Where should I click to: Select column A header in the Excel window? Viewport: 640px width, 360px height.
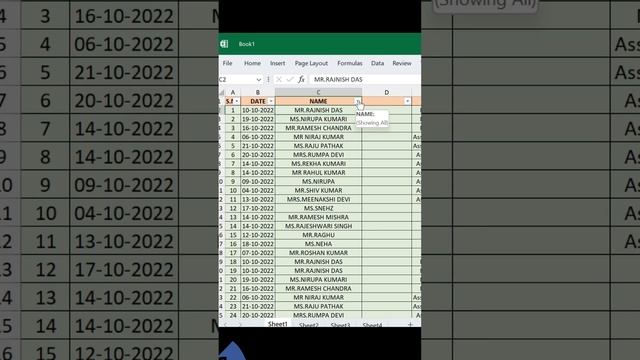[233, 93]
